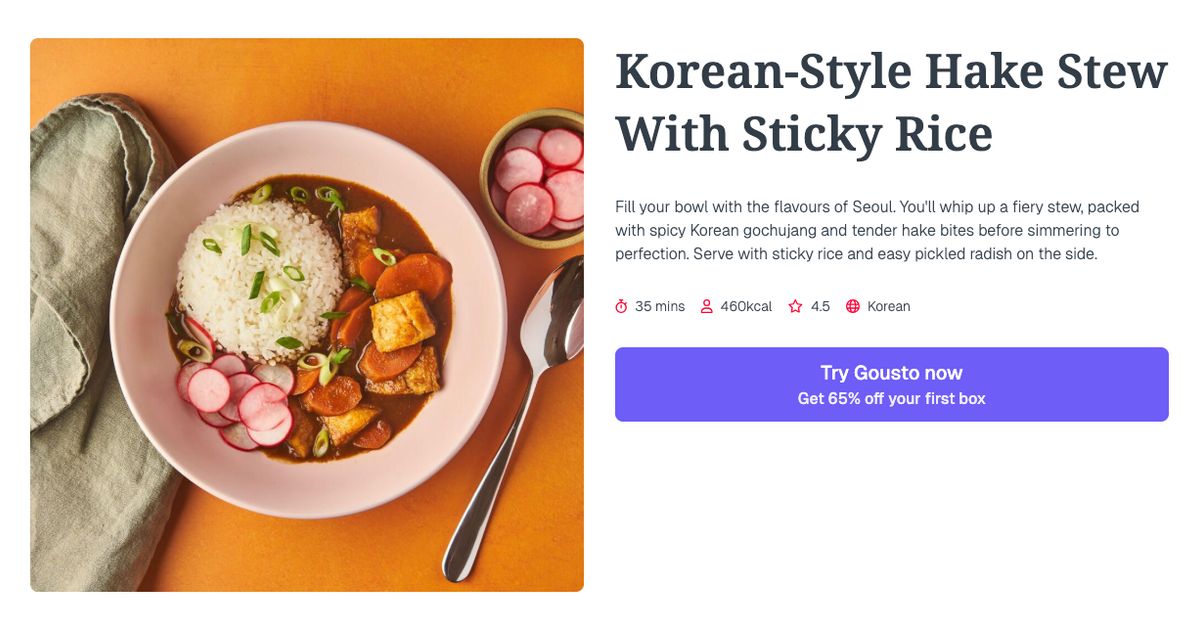Click the recipe title heading
This screenshot has height=630, width=1200.
(890, 100)
